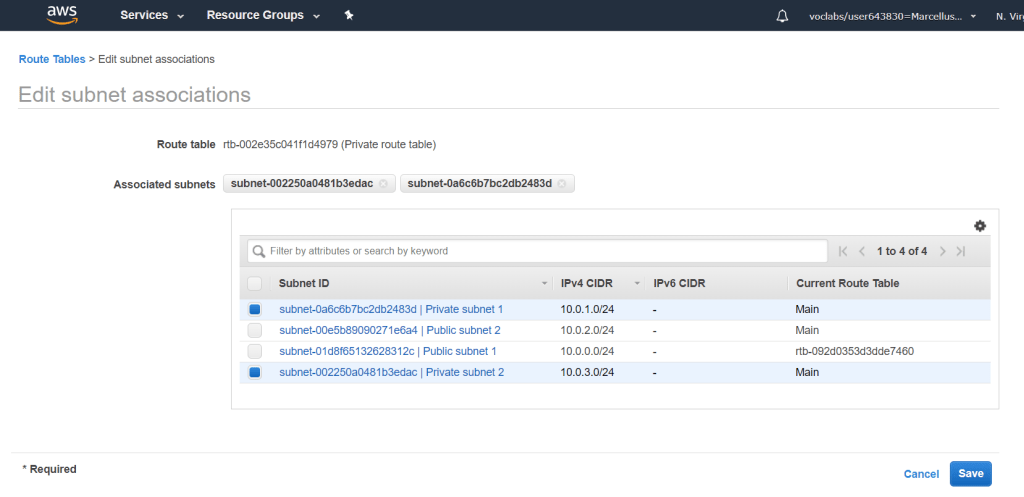Open the notifications bell
Image resolution: width=1024 pixels, height=497 pixels.
[782, 16]
